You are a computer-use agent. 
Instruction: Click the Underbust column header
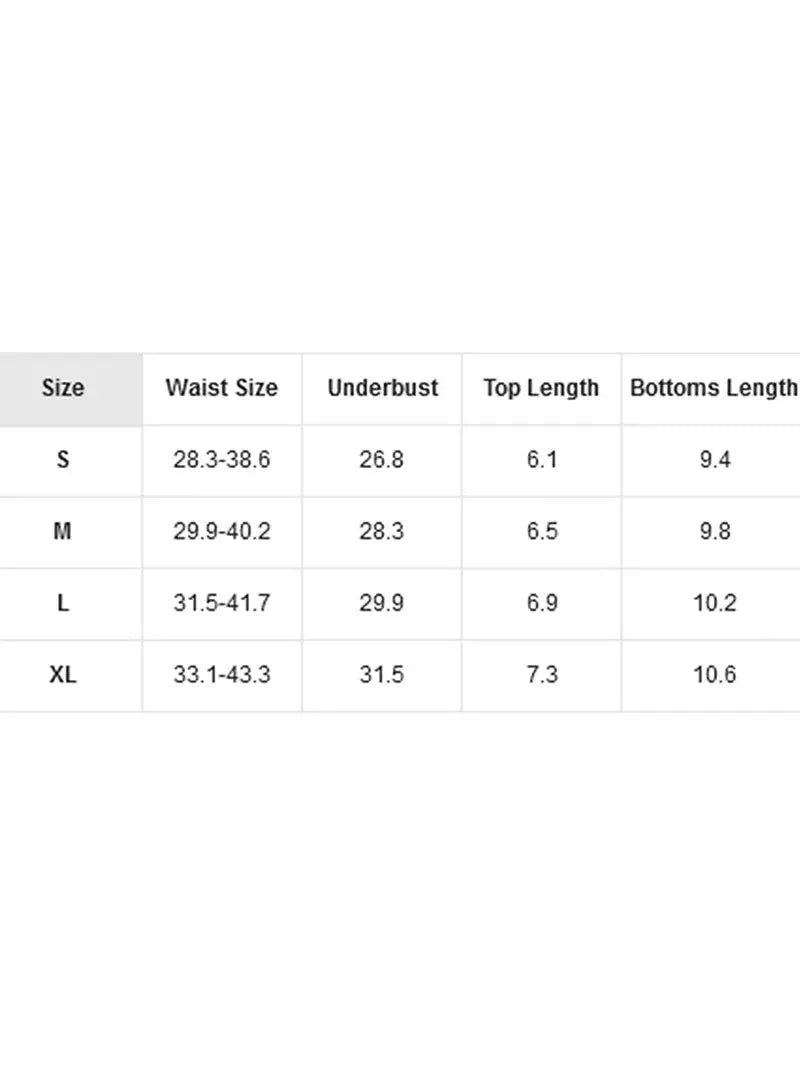coord(382,388)
